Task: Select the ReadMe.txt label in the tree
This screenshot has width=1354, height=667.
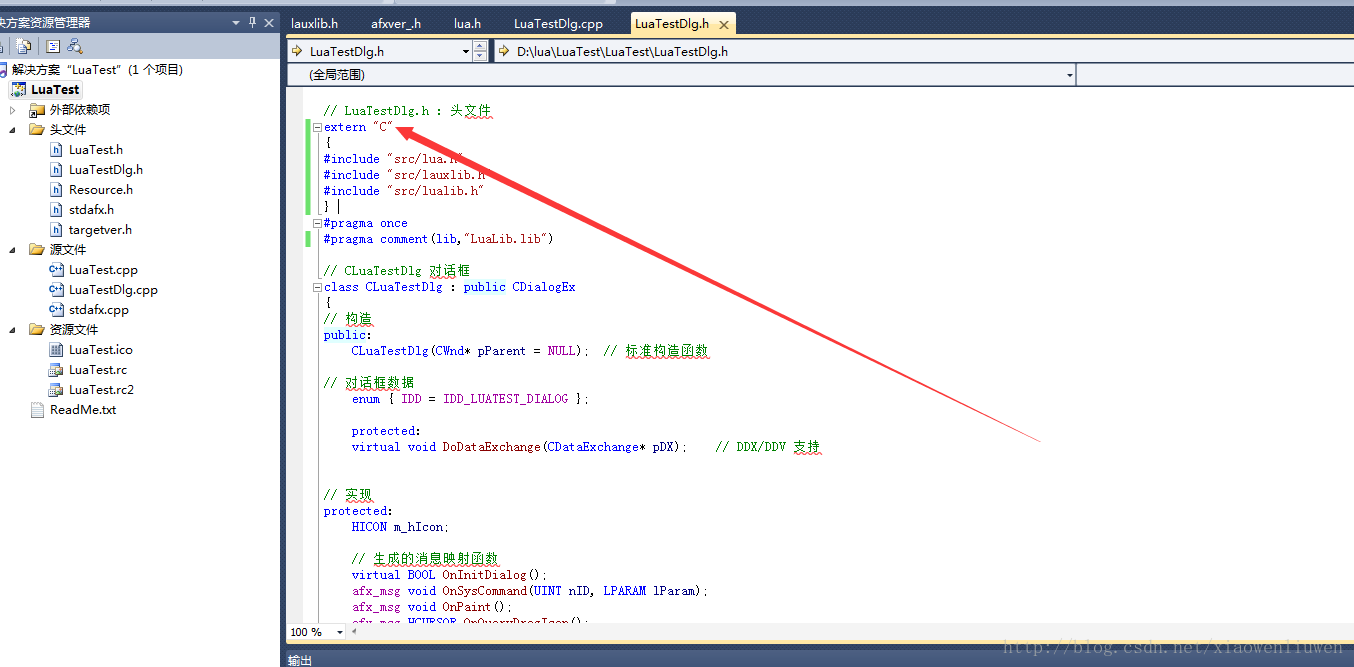Action: 83,409
